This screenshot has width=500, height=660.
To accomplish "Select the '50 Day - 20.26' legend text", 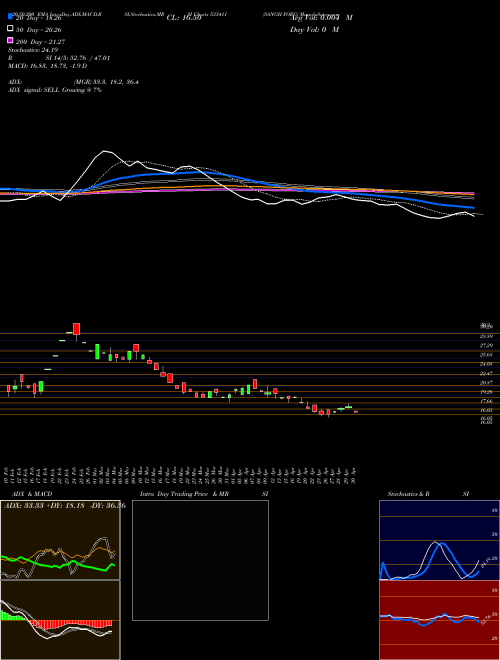I will click(39, 30).
